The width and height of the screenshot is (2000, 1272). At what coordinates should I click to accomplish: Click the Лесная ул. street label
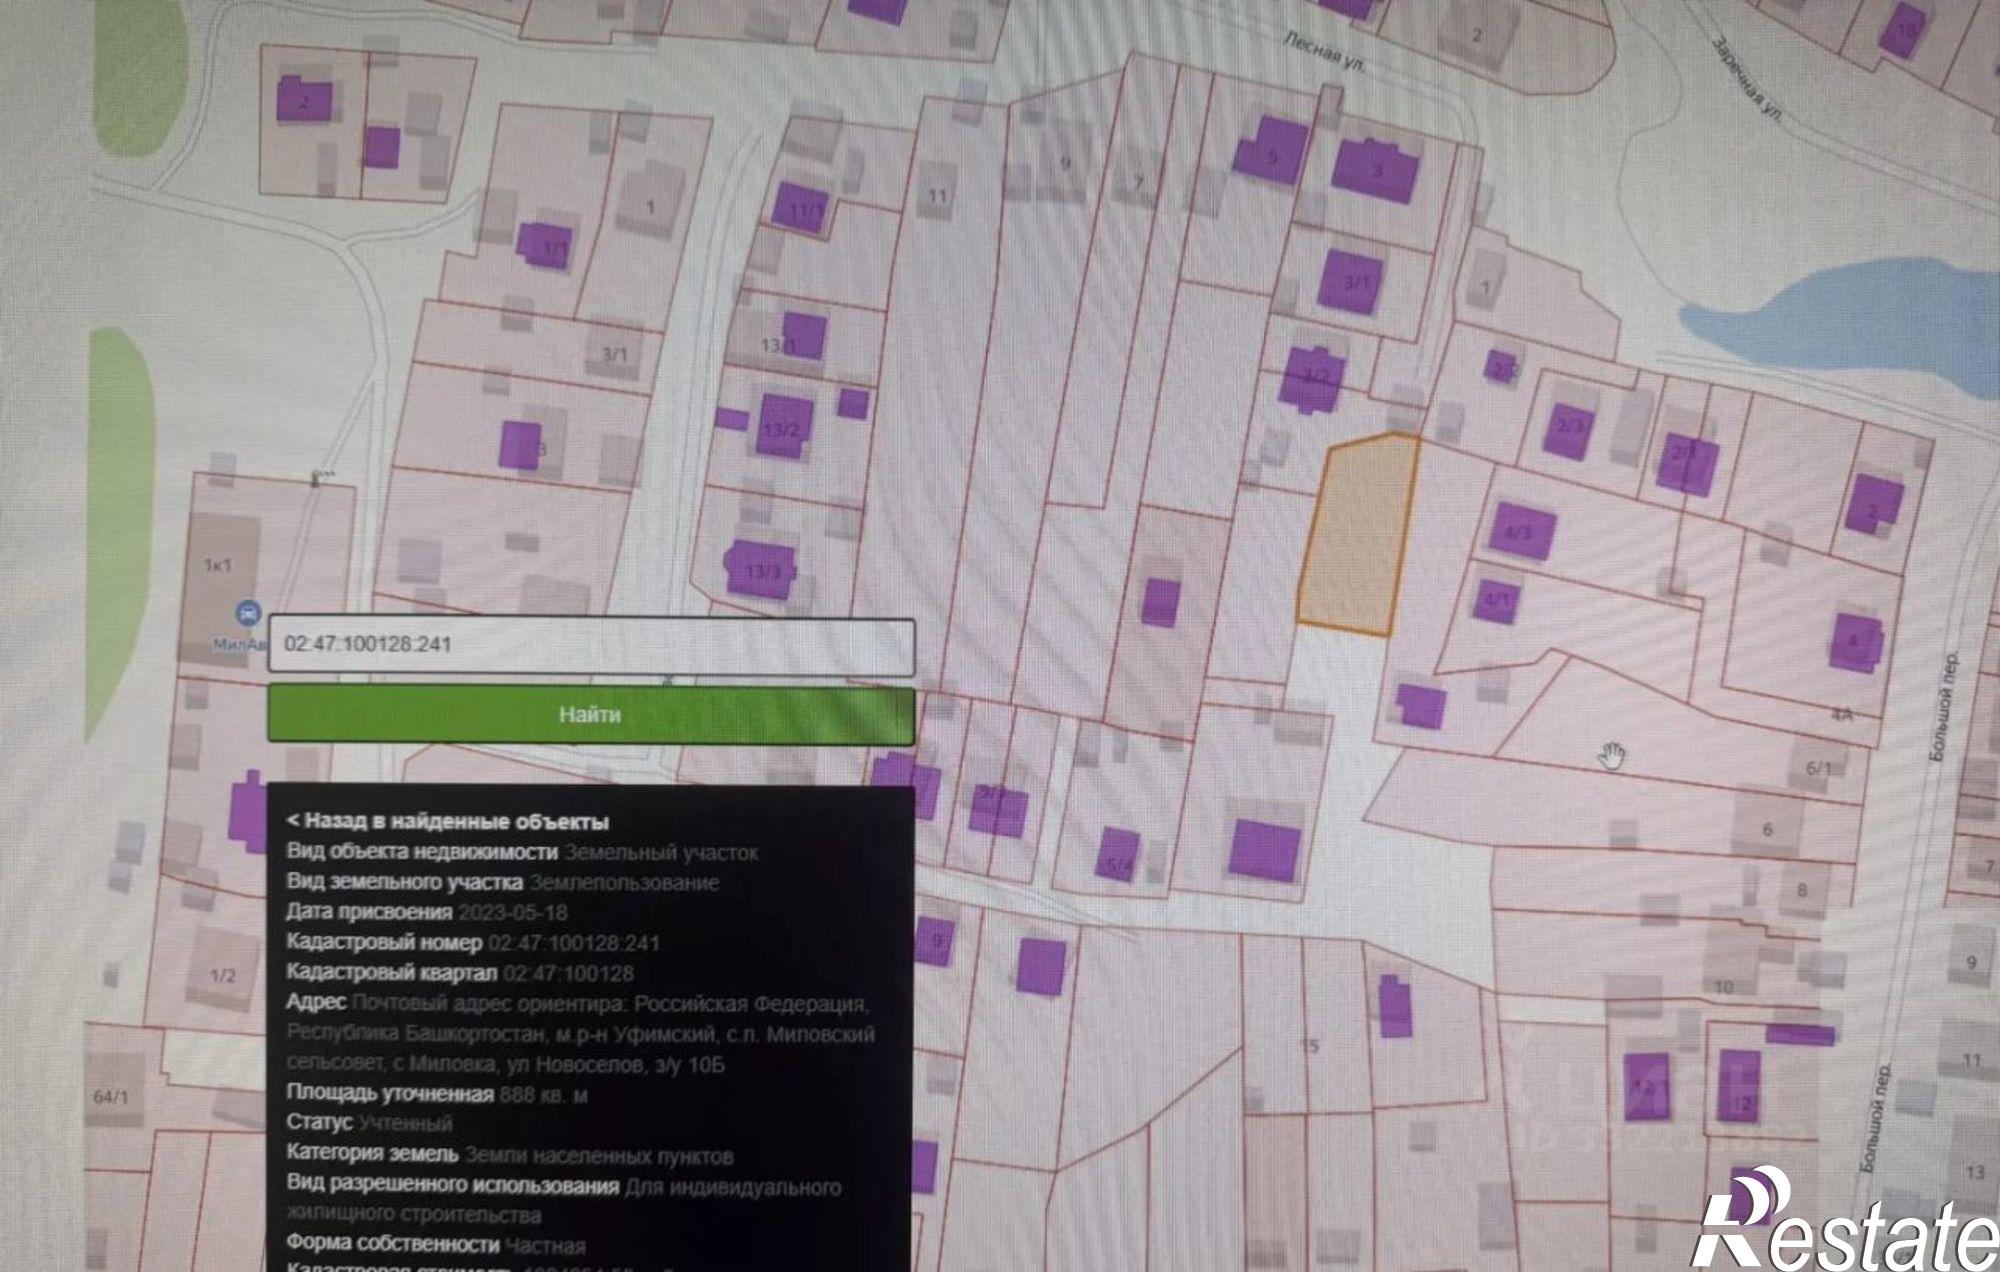pos(1325,51)
